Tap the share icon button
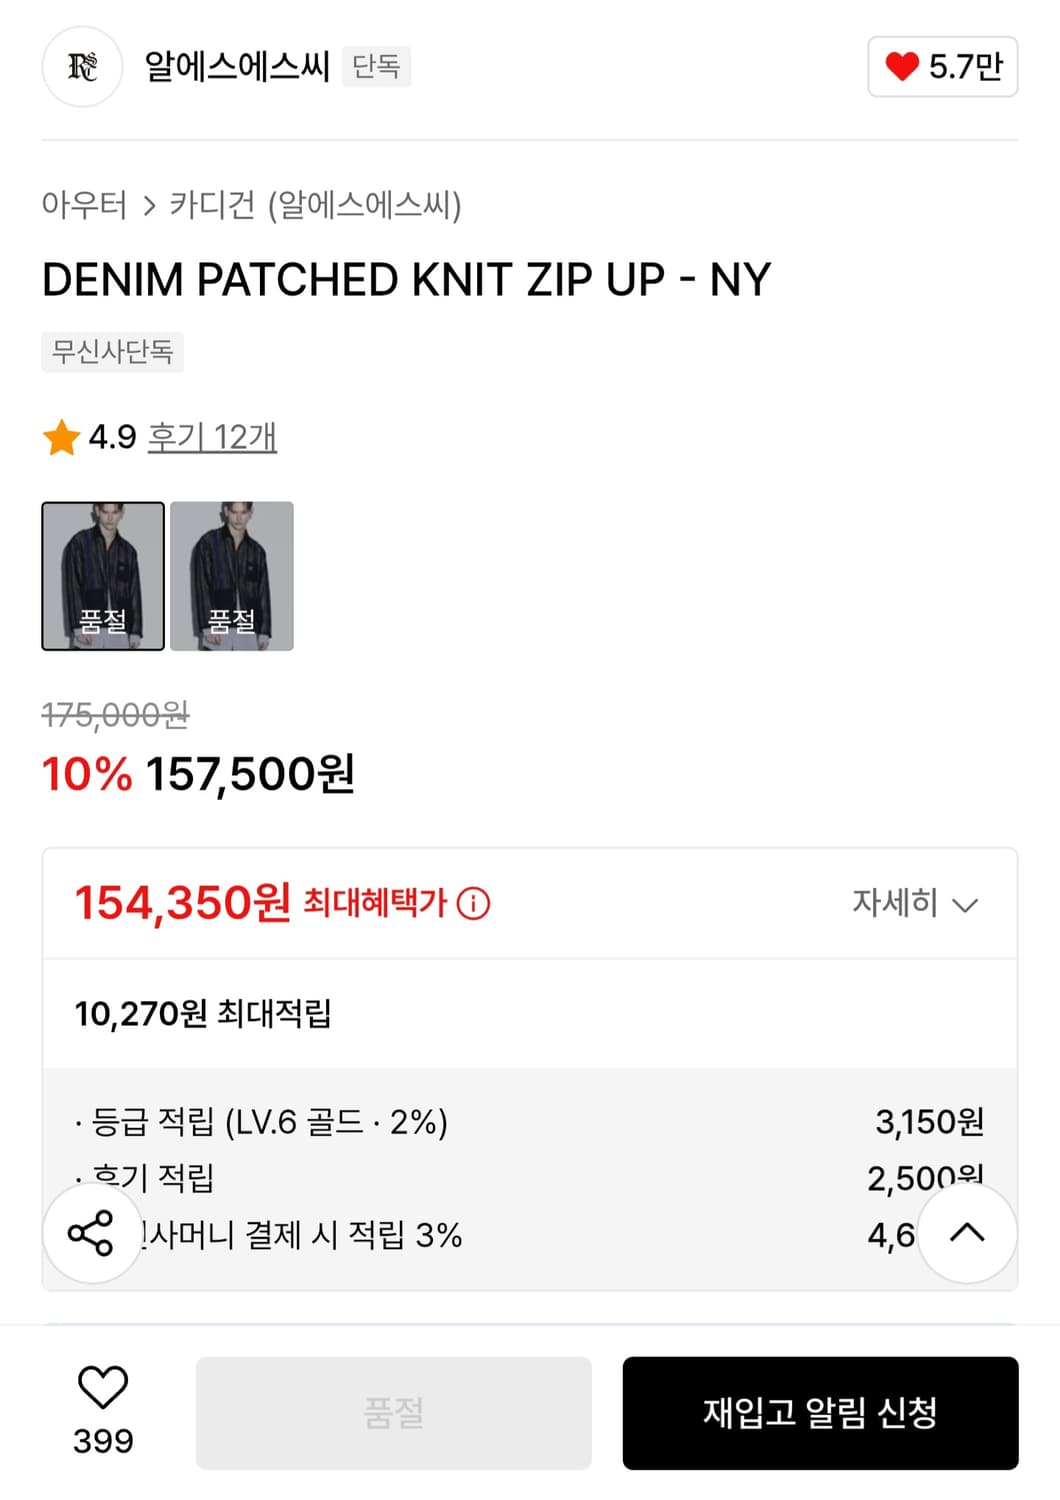The width and height of the screenshot is (1060, 1500). tap(91, 1233)
